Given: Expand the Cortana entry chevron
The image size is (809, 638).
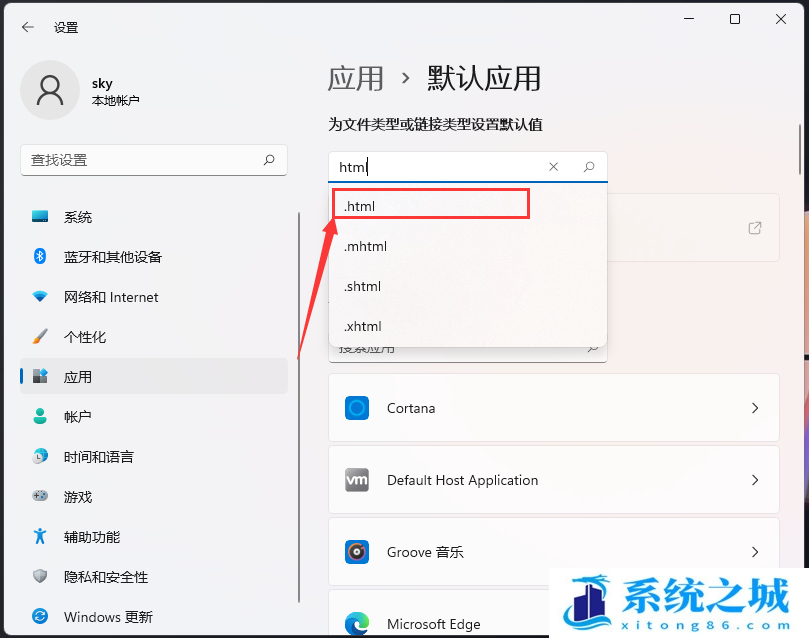Looking at the screenshot, I should point(755,408).
